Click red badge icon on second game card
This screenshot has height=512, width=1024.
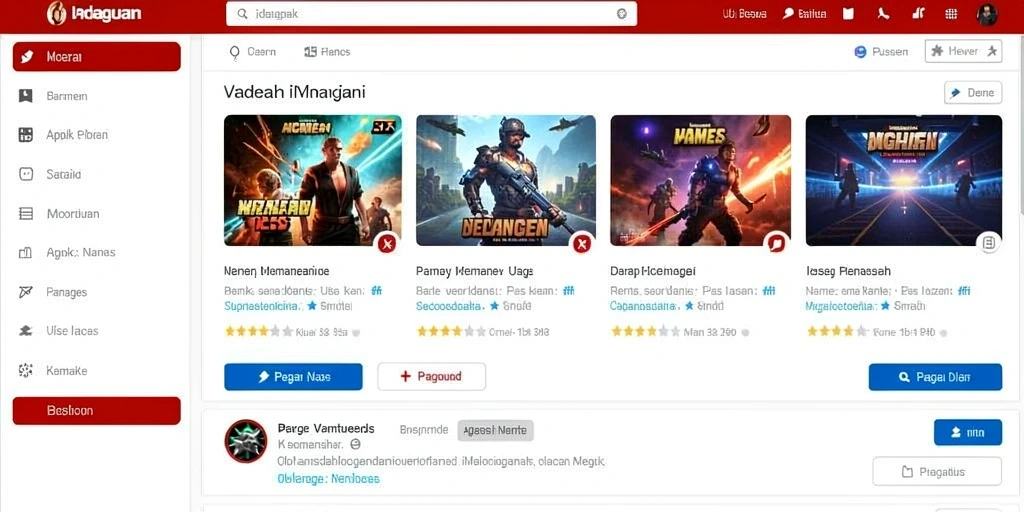click(x=581, y=244)
